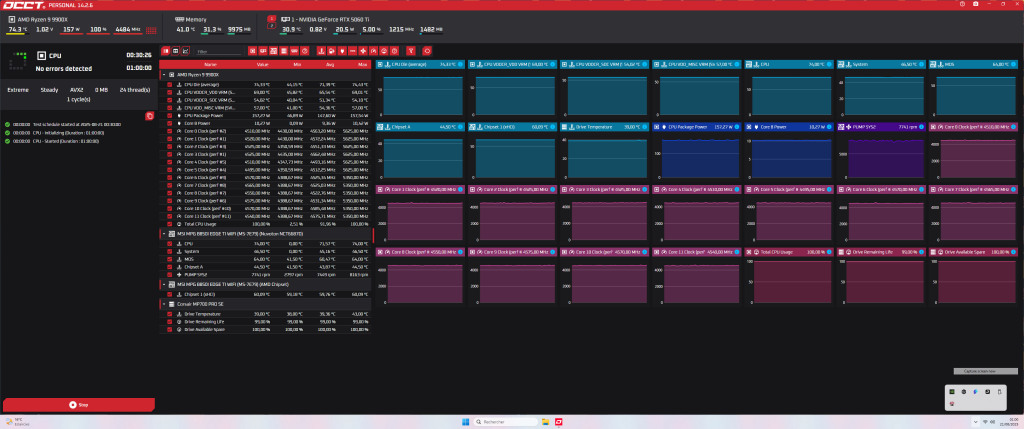Click the red copy log icon in left panel

[150, 116]
